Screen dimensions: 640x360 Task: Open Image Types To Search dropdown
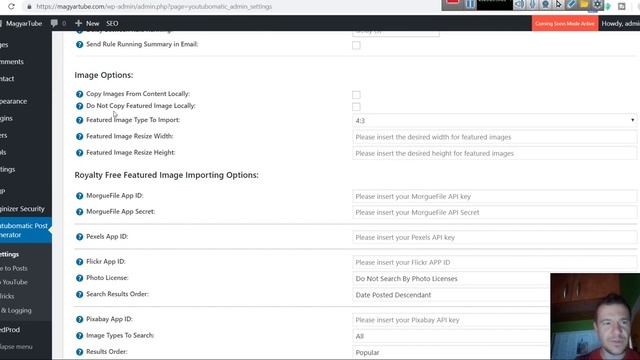coord(451,336)
